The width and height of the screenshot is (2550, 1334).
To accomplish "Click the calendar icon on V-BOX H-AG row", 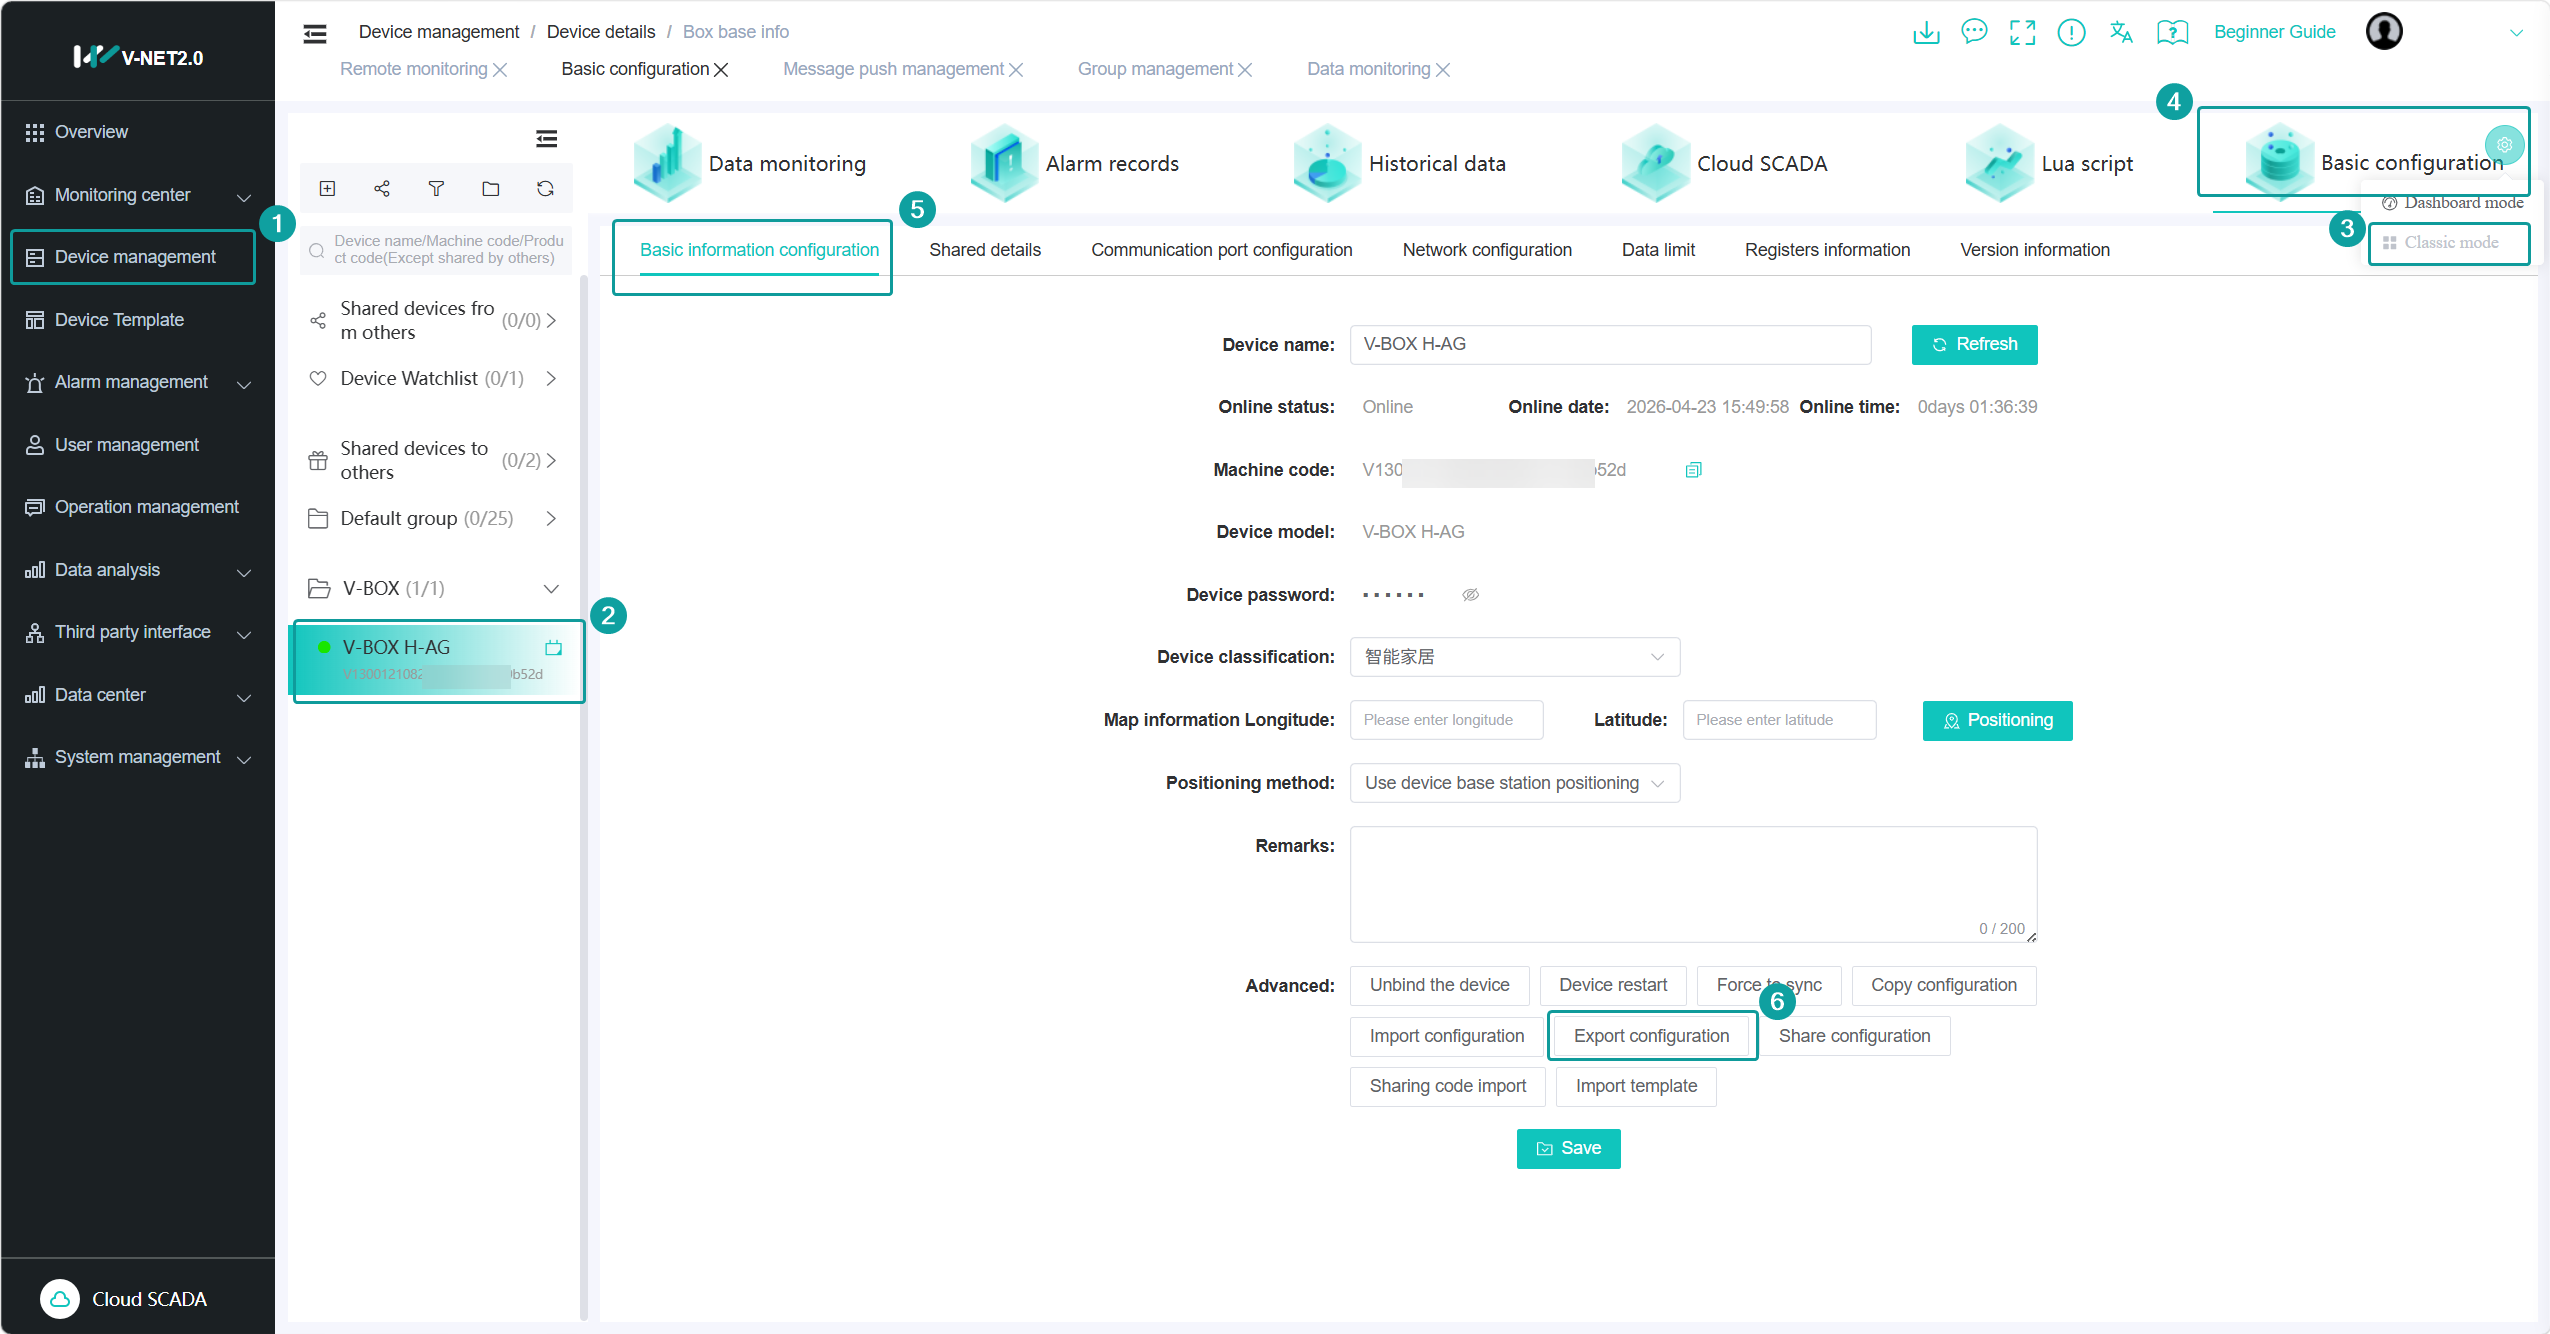I will pyautogui.click(x=553, y=648).
